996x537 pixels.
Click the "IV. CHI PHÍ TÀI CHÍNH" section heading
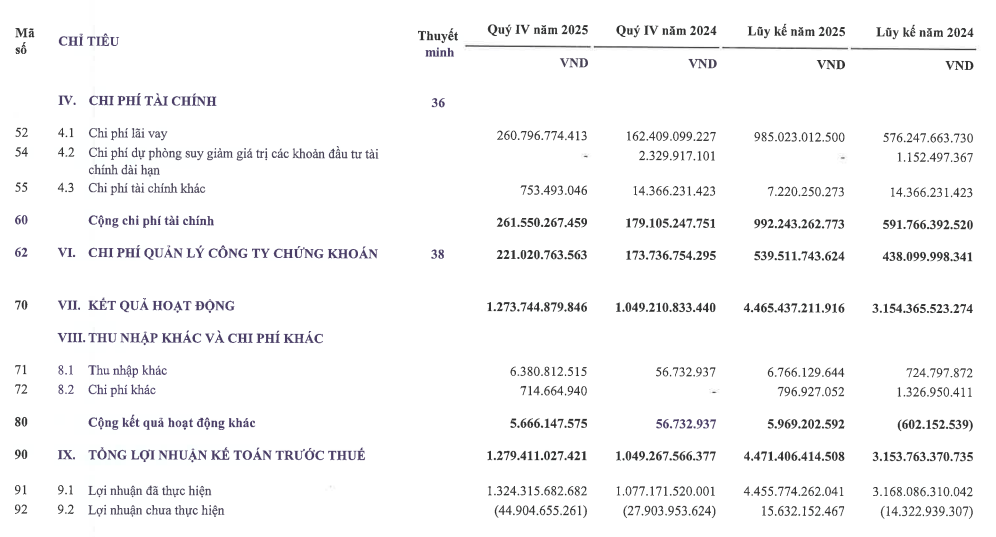[137, 101]
